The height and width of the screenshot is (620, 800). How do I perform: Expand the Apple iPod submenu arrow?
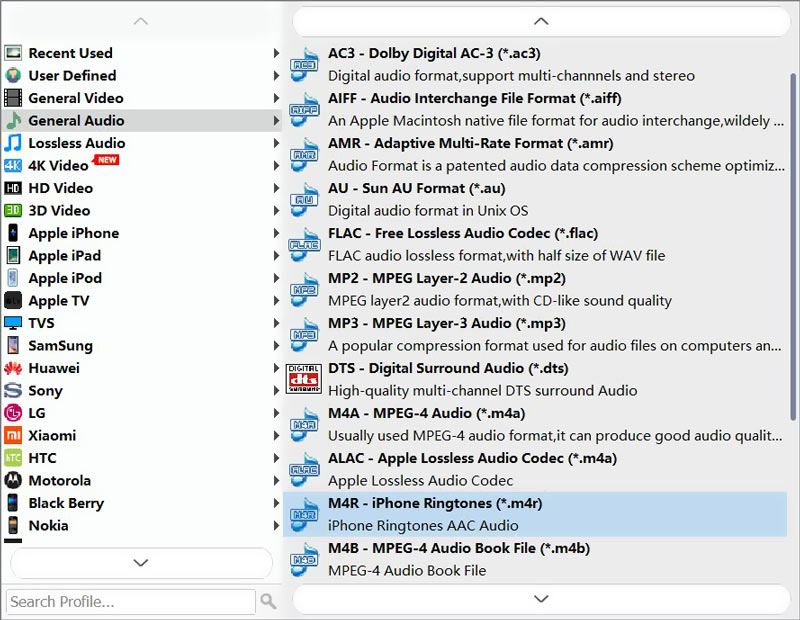coord(276,278)
